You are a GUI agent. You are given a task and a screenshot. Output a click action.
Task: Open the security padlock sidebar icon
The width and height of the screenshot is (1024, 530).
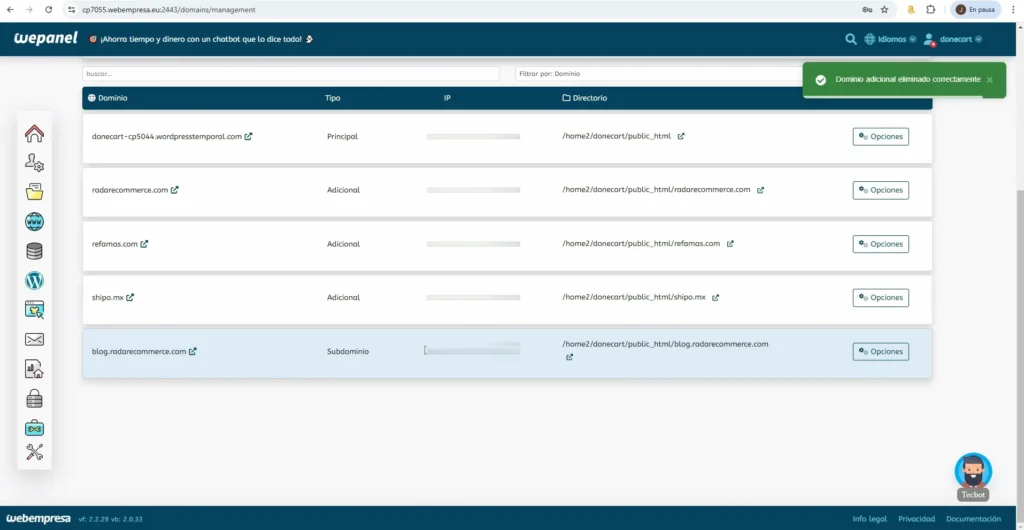coord(35,398)
